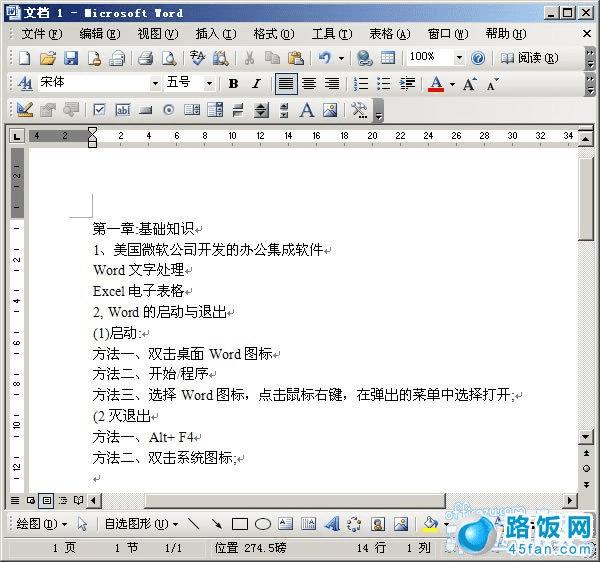Shrink font size with the small A icon
Viewport: 600px width, 562px height.
pyautogui.click(x=492, y=84)
